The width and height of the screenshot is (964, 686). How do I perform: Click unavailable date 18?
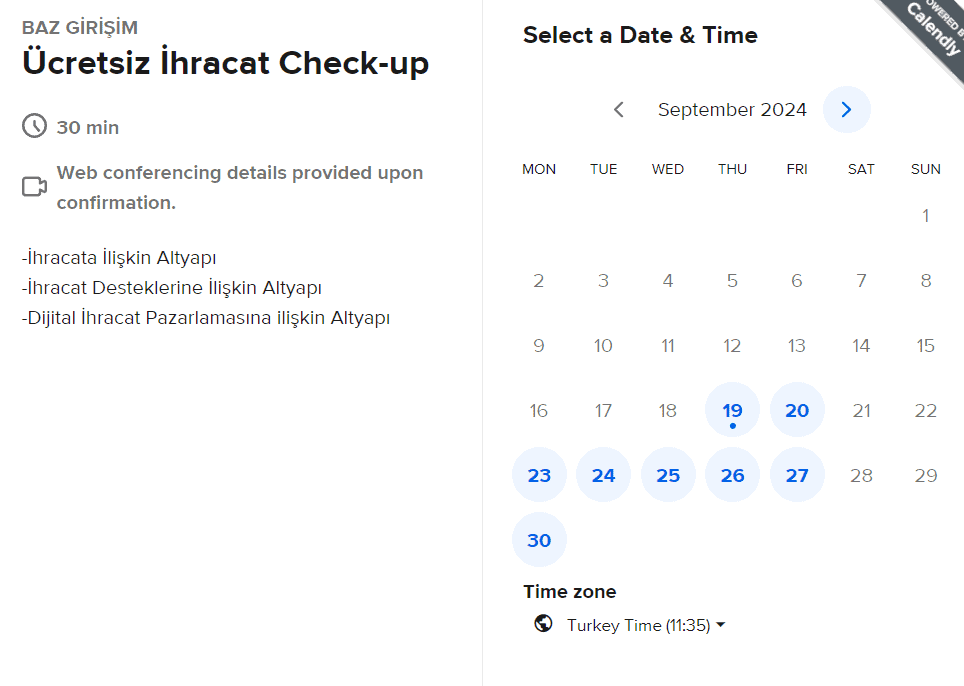click(668, 410)
